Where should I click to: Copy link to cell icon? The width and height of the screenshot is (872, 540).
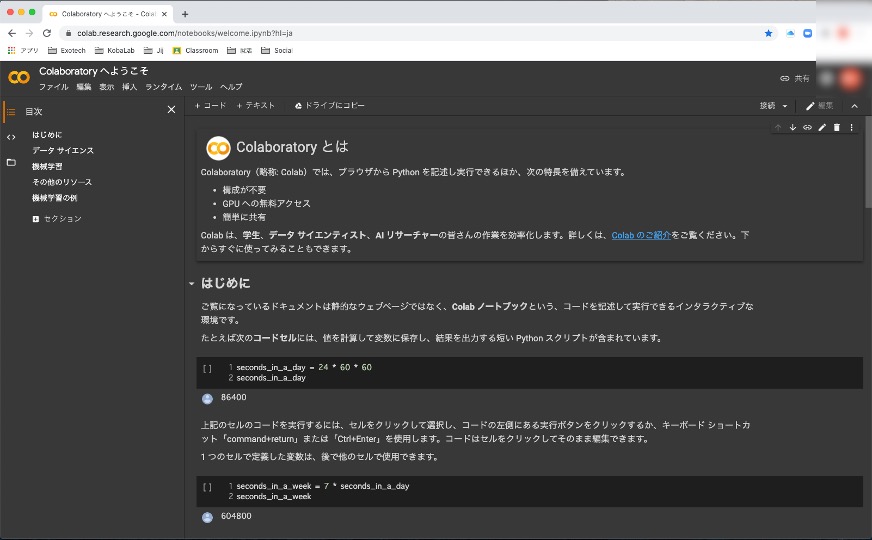807,127
